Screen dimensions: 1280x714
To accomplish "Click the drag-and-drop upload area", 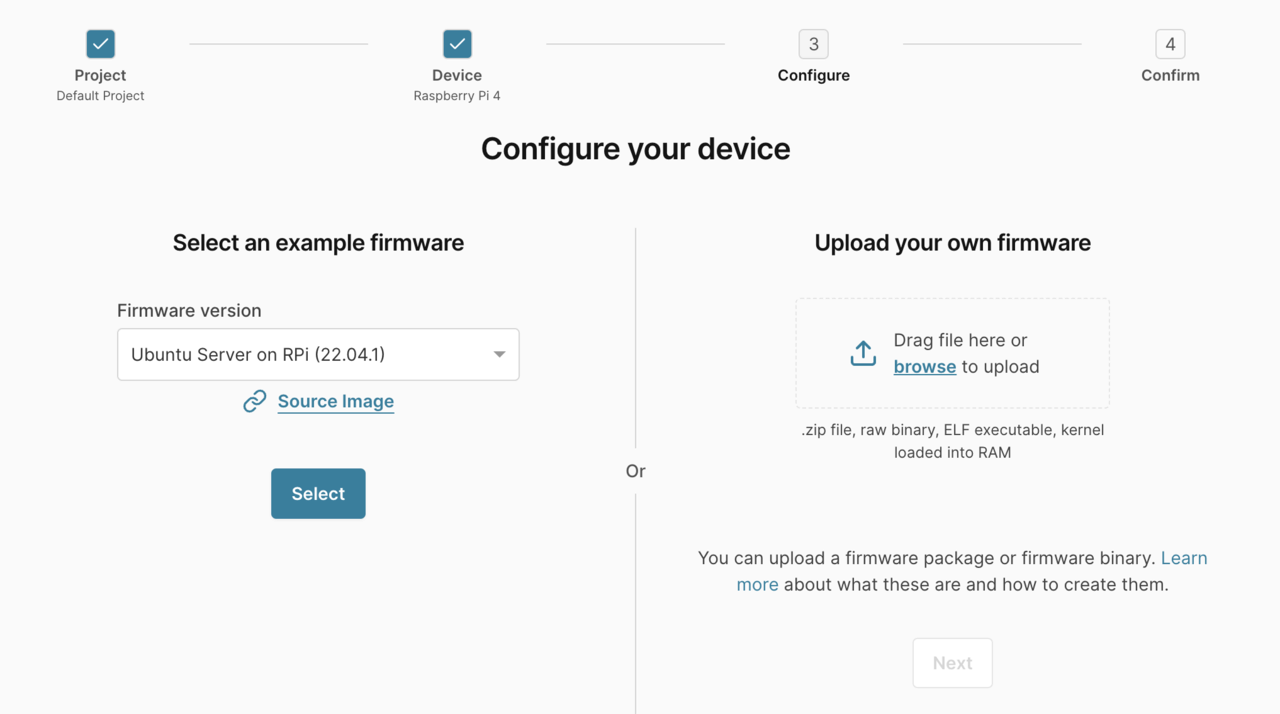I will (952, 353).
